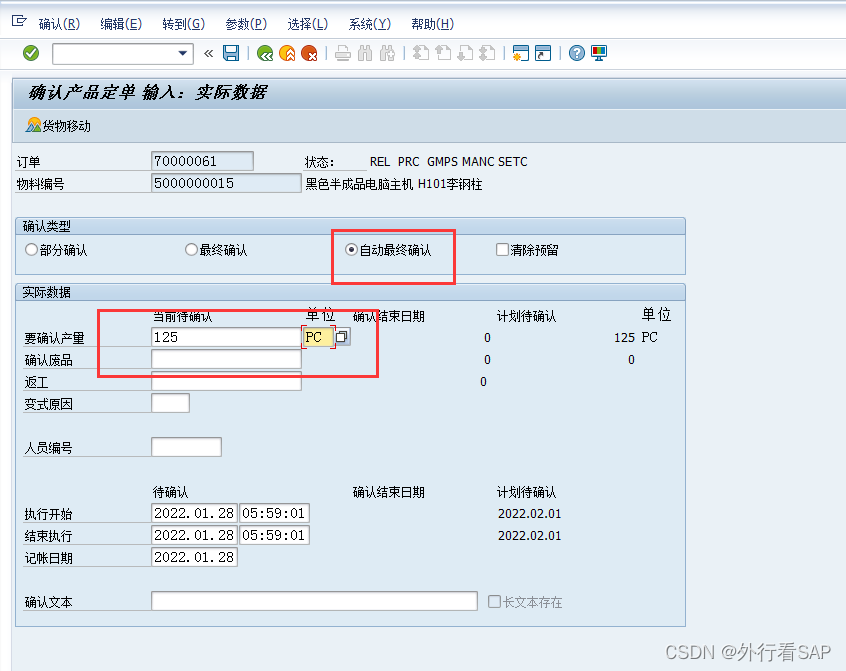
Task: Toggle 清除预留 checkbox
Action: pos(502,250)
